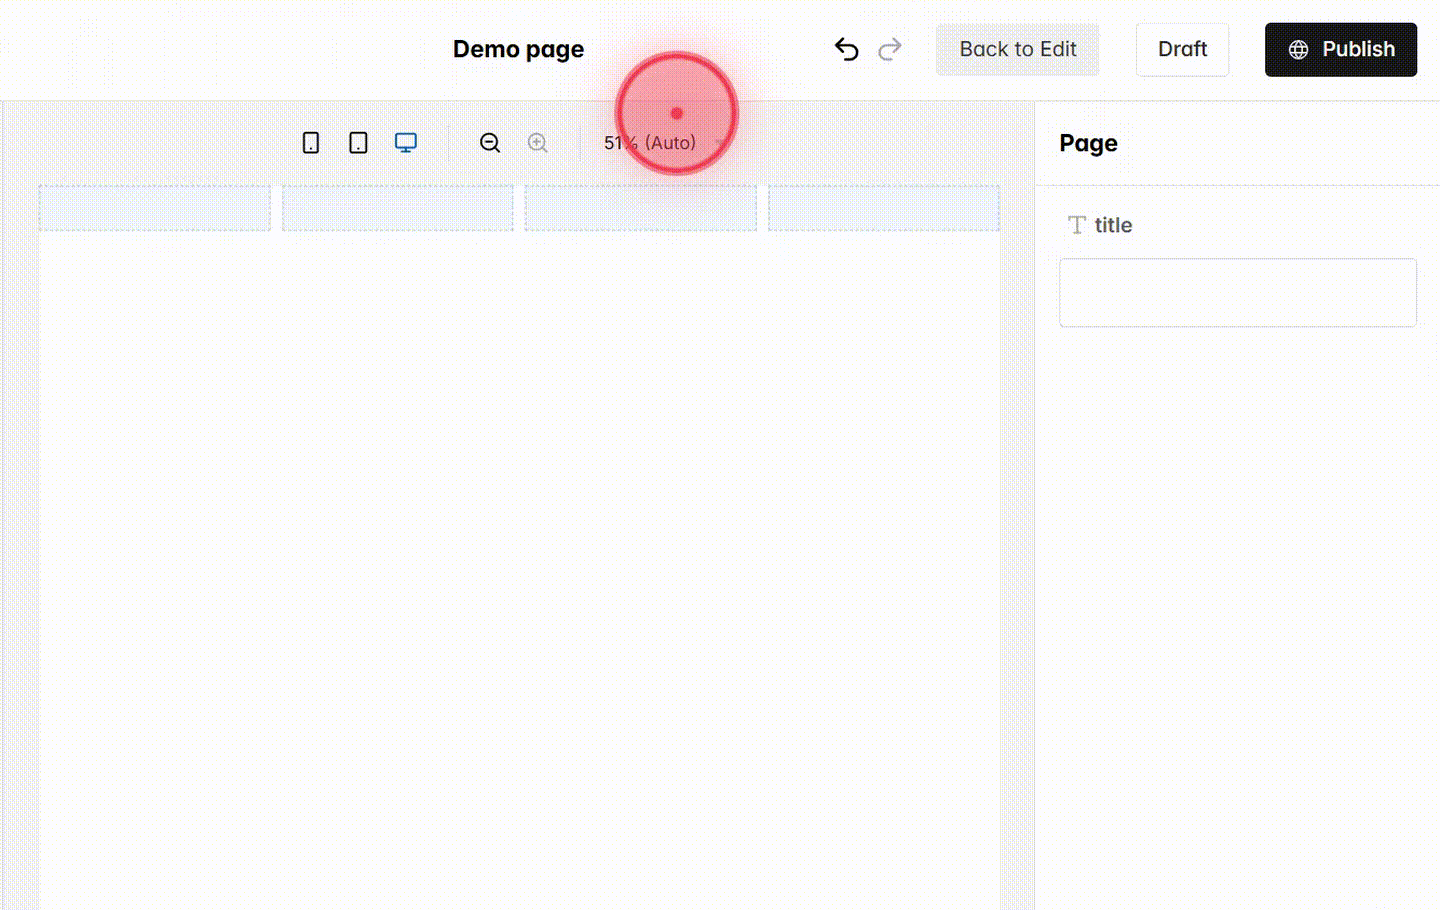Redo the last change
Image resolution: width=1440 pixels, height=910 pixels.
(x=890, y=48)
